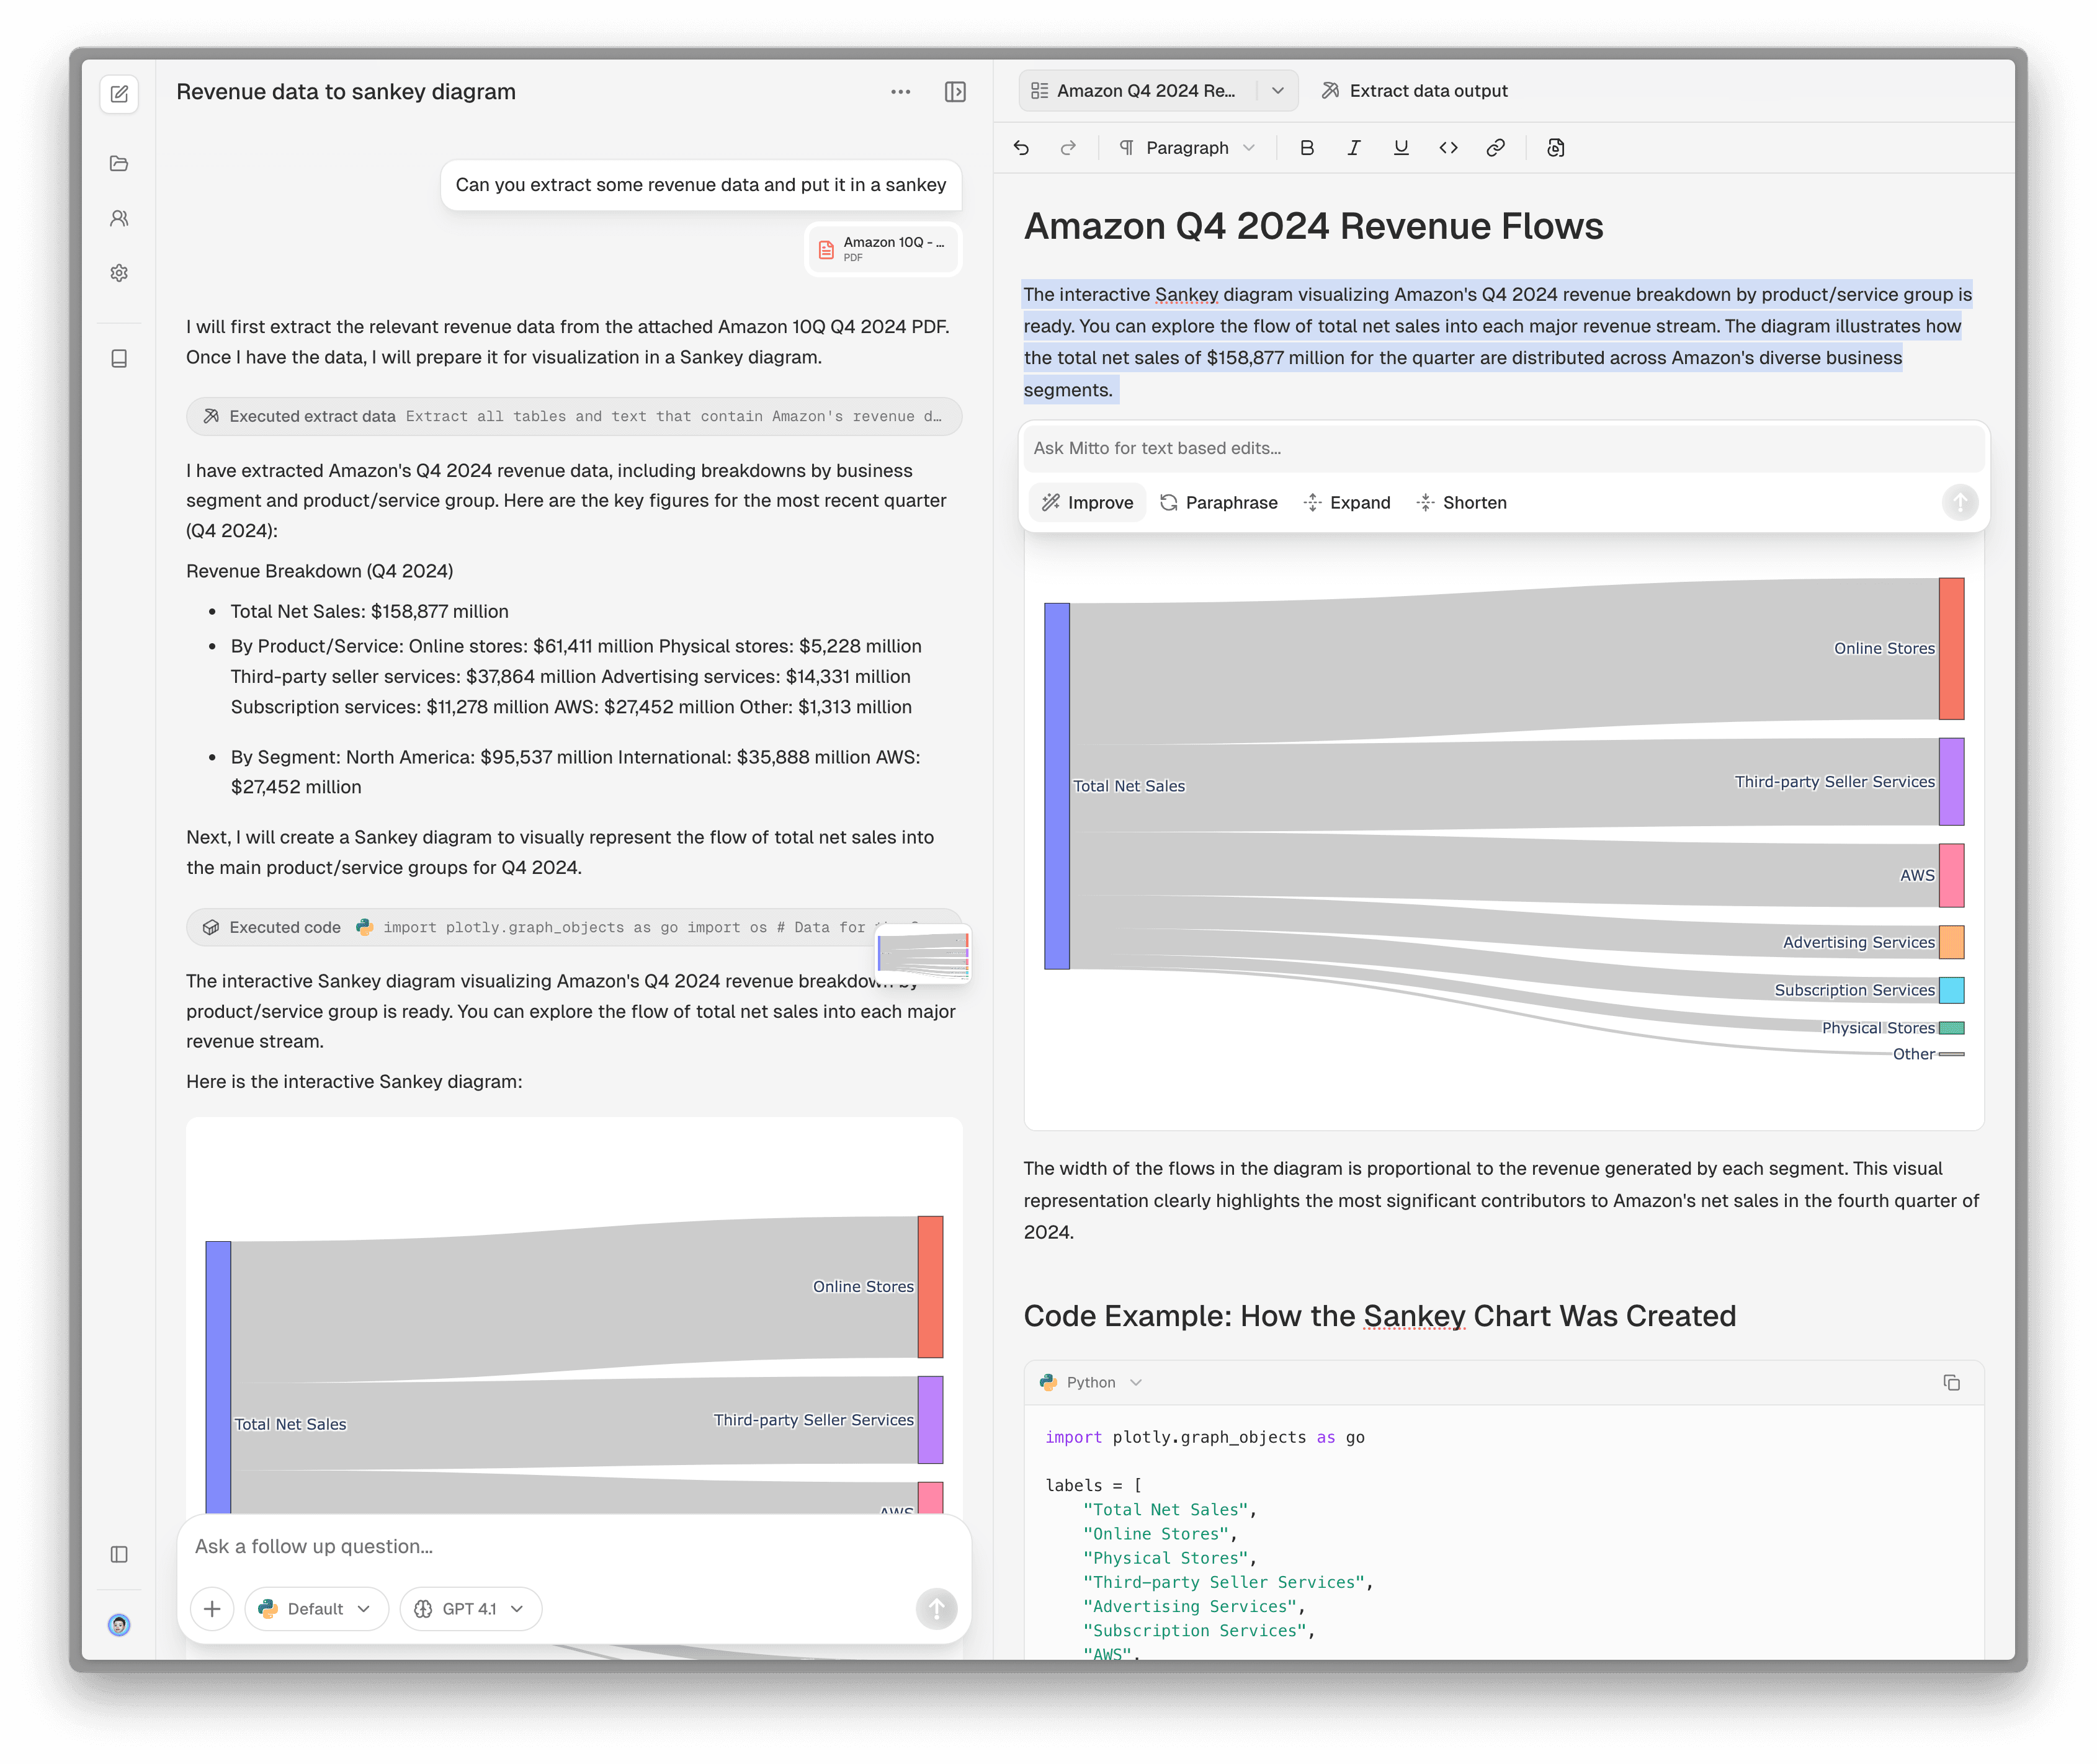Image resolution: width=2097 pixels, height=1764 pixels.
Task: Click the Shorten button
Action: click(1461, 502)
